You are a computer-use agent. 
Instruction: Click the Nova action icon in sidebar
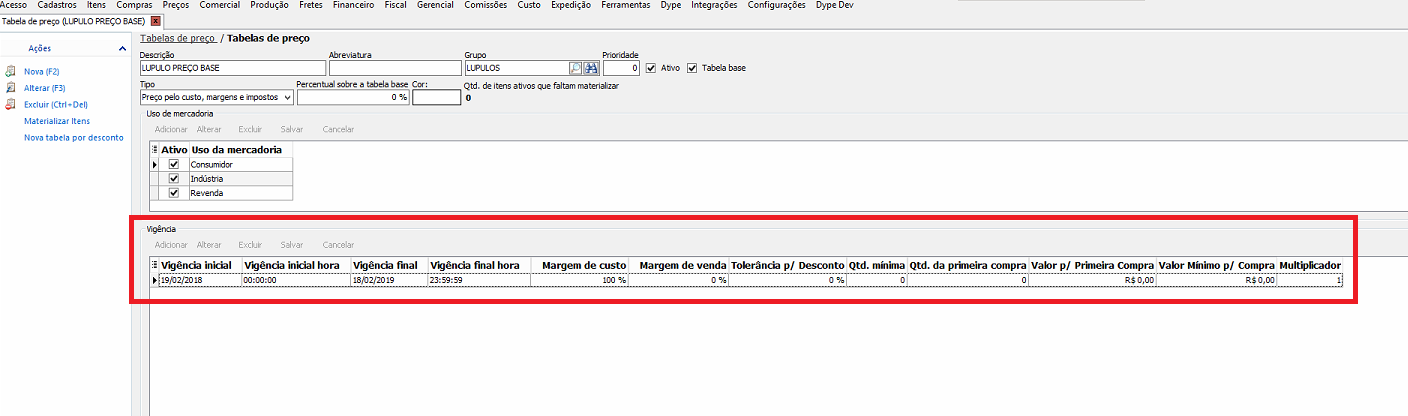(11, 72)
